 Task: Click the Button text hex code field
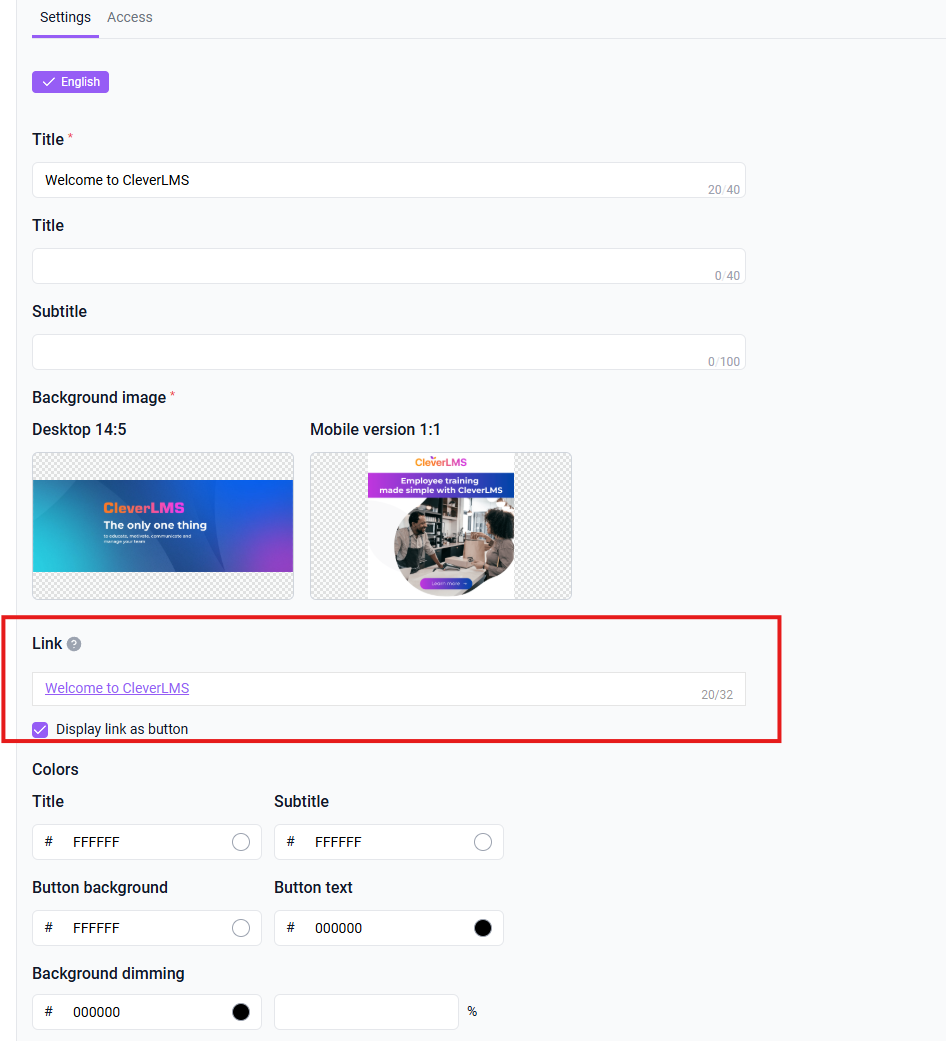(388, 928)
